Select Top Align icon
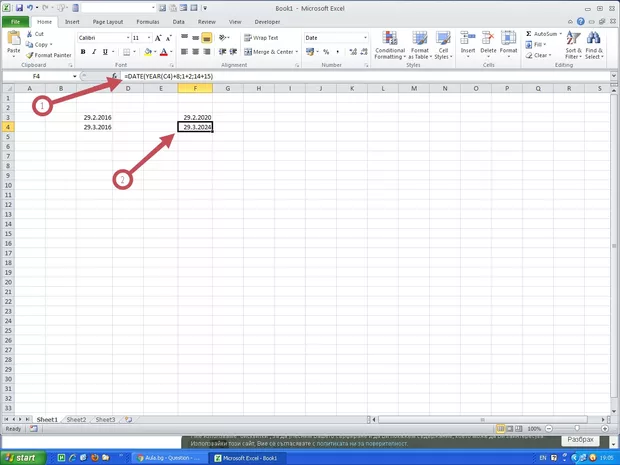Screen dimensions: 620x465 [185, 38]
